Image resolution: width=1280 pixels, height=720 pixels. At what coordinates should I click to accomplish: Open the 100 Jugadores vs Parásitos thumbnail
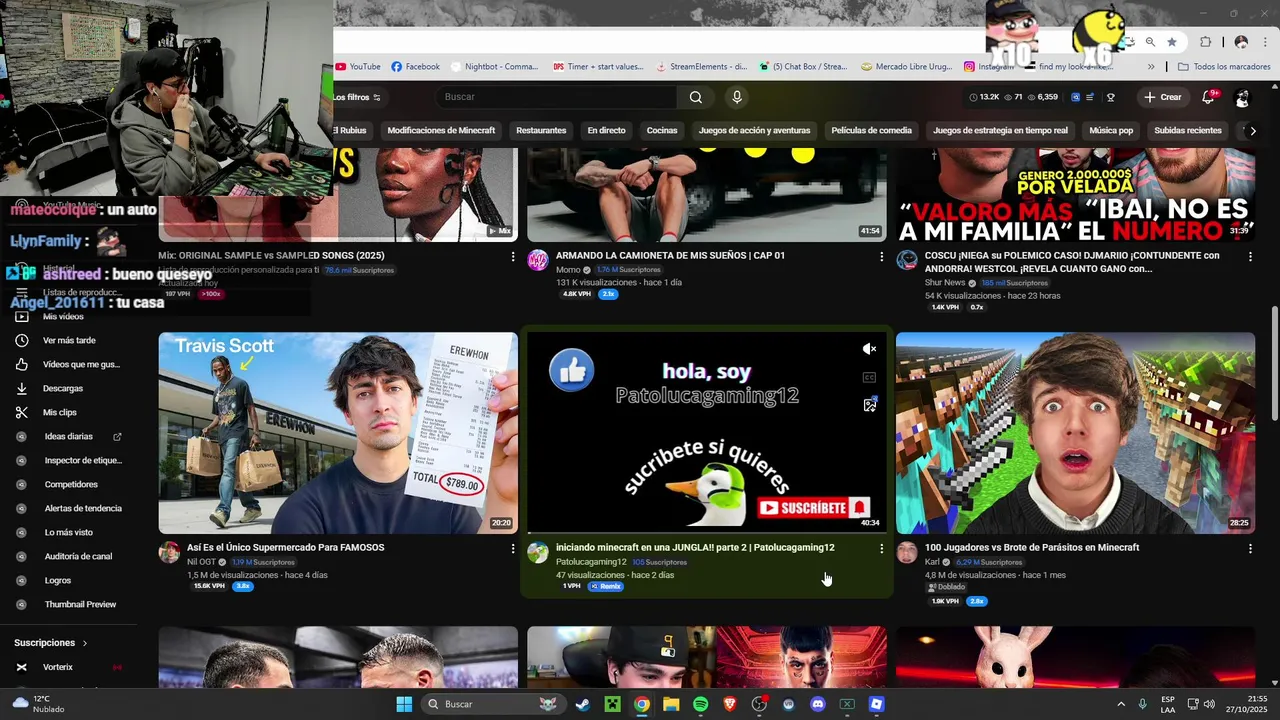(1075, 433)
